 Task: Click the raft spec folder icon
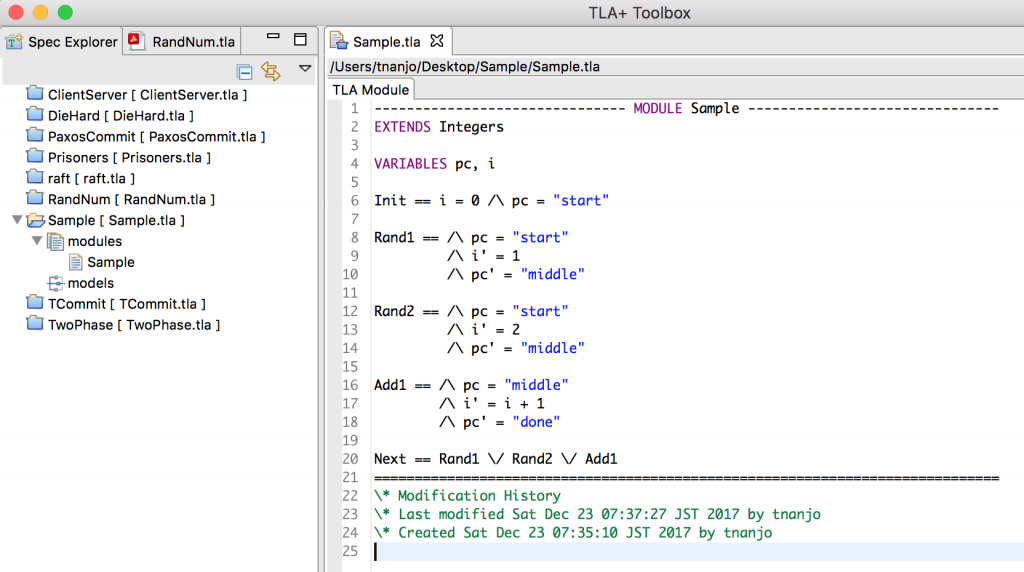click(35, 177)
